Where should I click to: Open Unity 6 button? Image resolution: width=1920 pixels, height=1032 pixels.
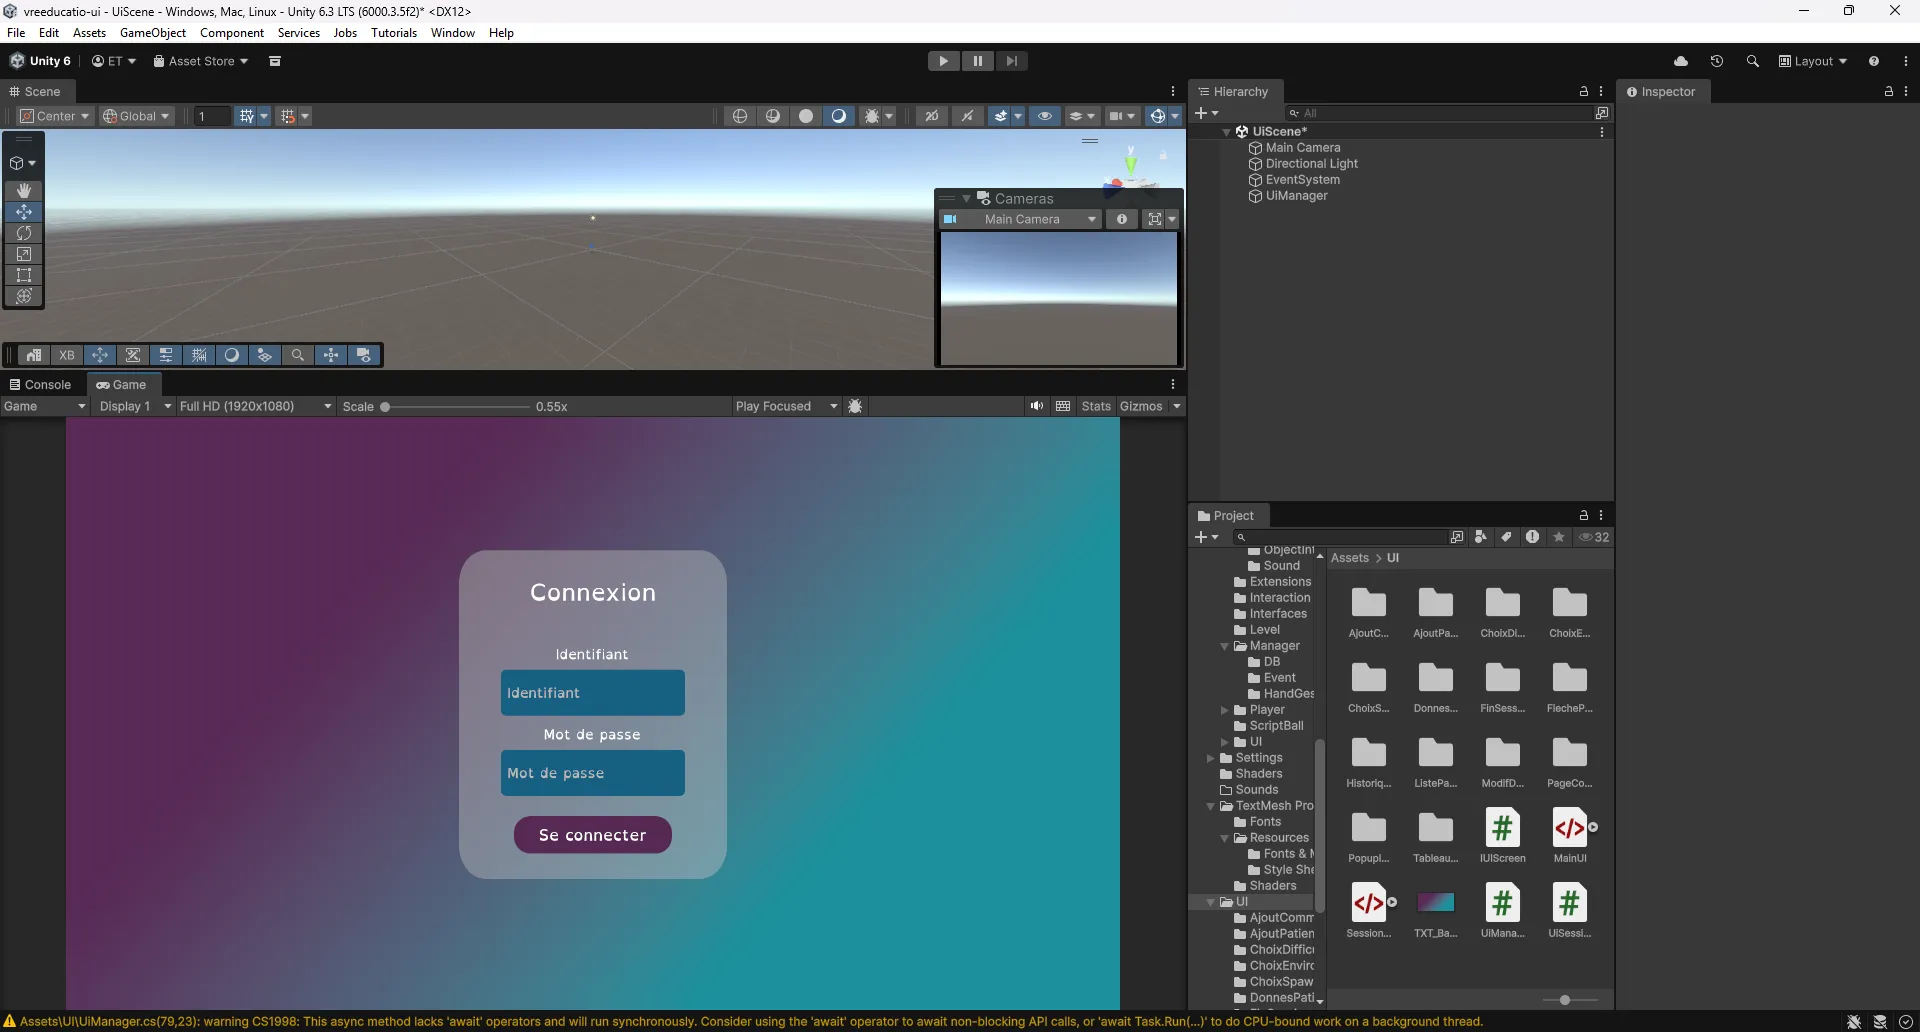click(40, 61)
